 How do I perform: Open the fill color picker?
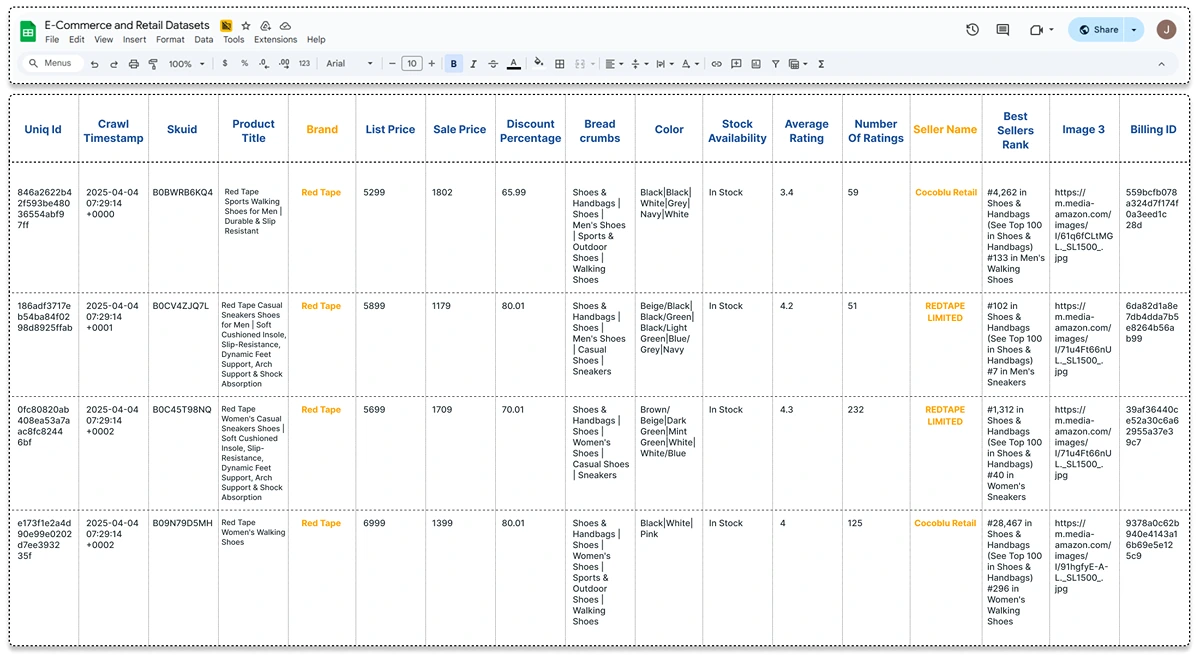pyautogui.click(x=539, y=63)
